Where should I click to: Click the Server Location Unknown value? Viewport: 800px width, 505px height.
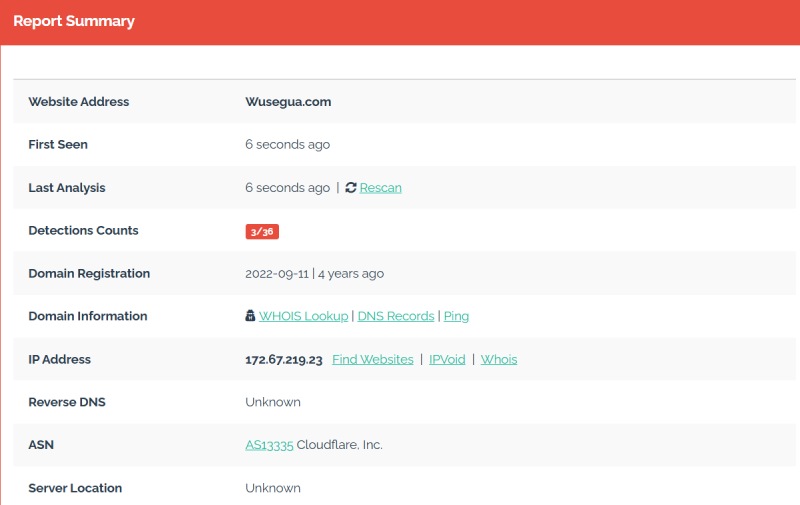click(x=273, y=488)
